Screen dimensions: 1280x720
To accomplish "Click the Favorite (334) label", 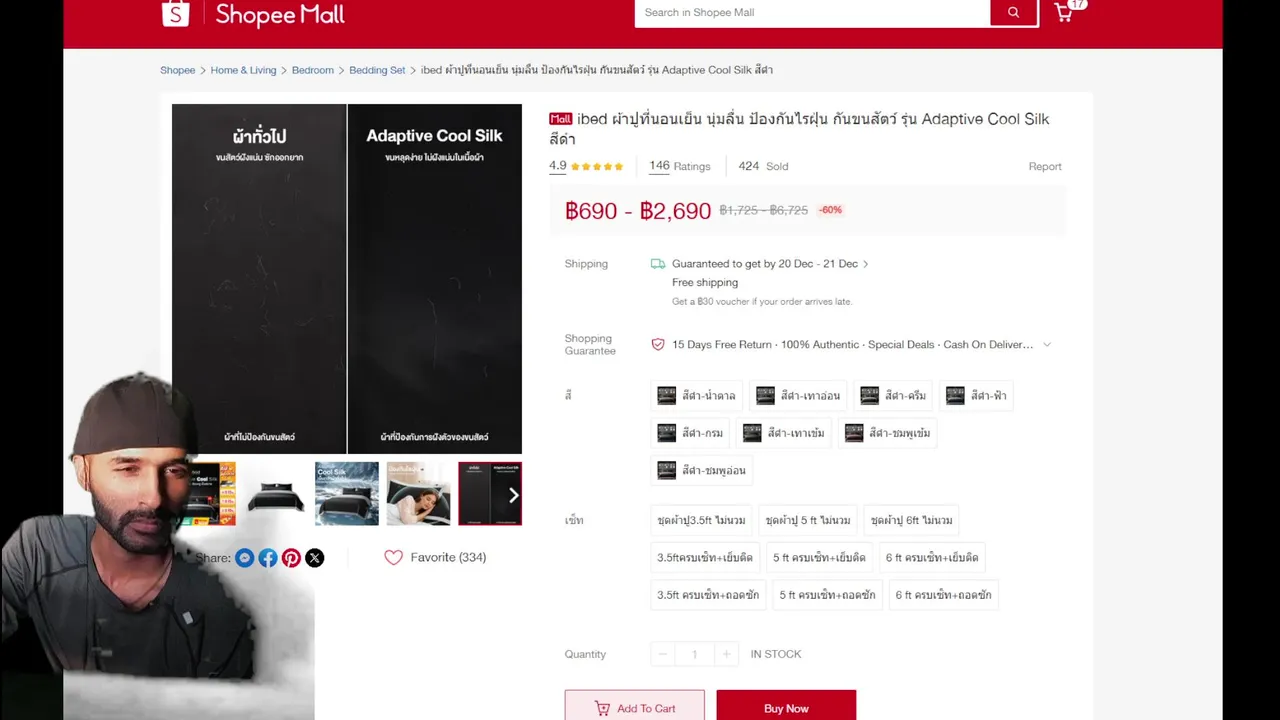I will click(448, 558).
